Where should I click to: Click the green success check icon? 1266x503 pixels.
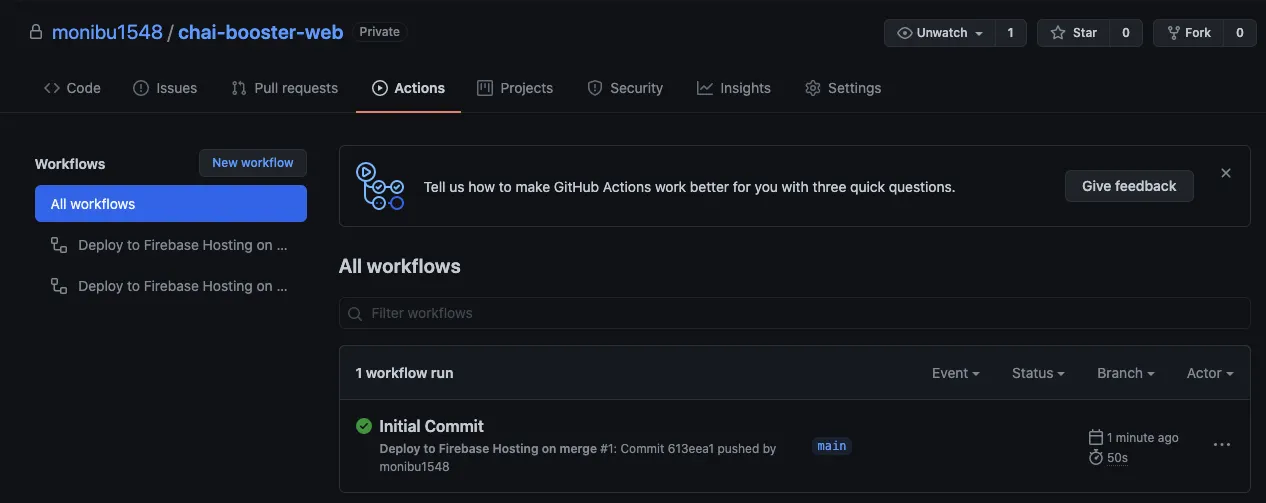pyautogui.click(x=364, y=426)
